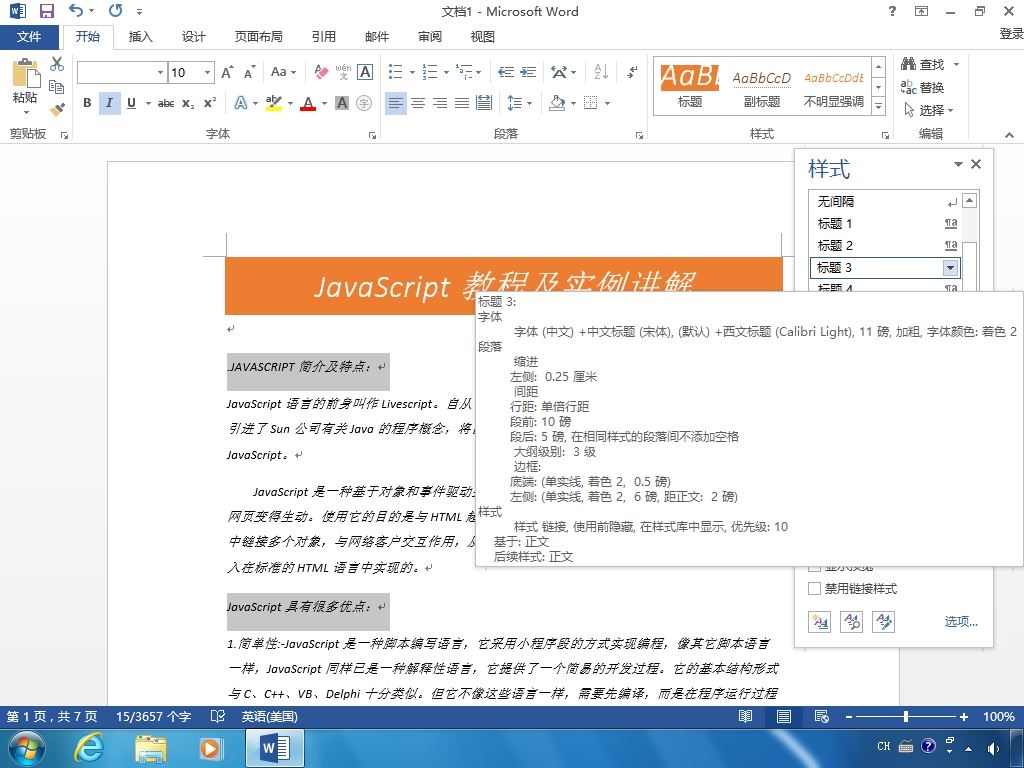Open the bullet list dropdown arrow

point(412,72)
